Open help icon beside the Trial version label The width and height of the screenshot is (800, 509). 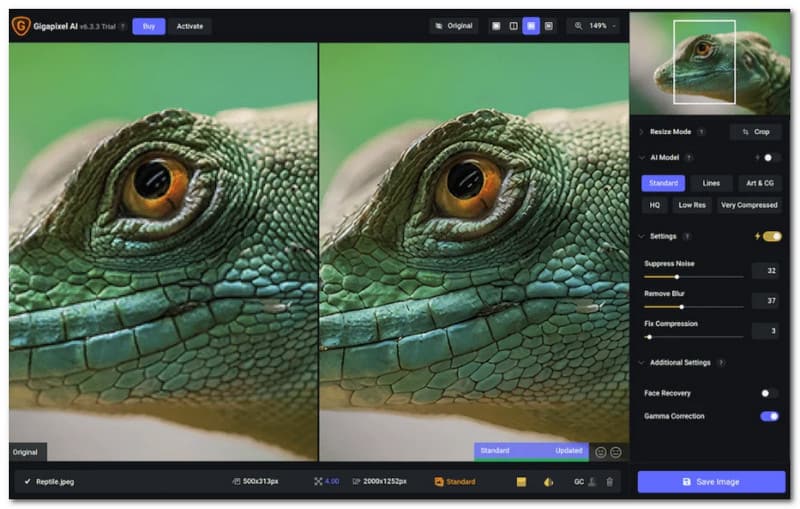pyautogui.click(x=122, y=27)
